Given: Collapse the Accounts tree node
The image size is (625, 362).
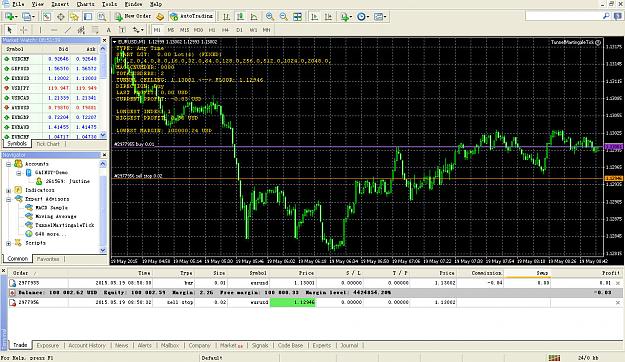Looking at the screenshot, I should click(8, 164).
